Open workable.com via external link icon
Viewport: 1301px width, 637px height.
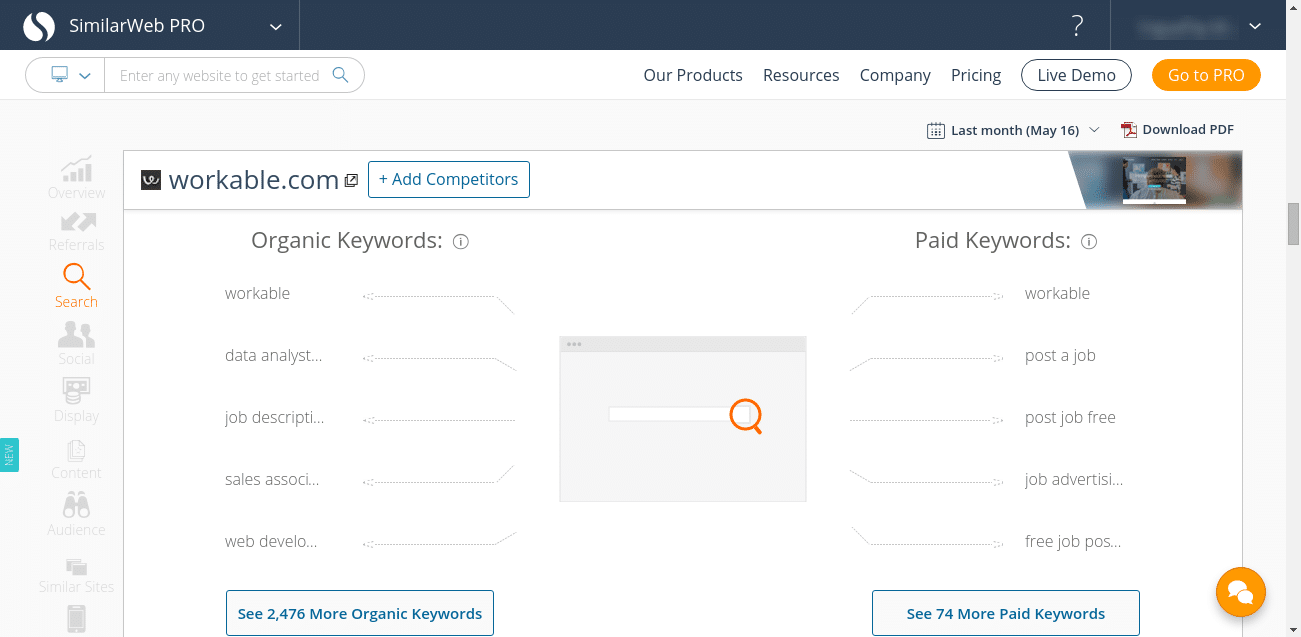(351, 181)
